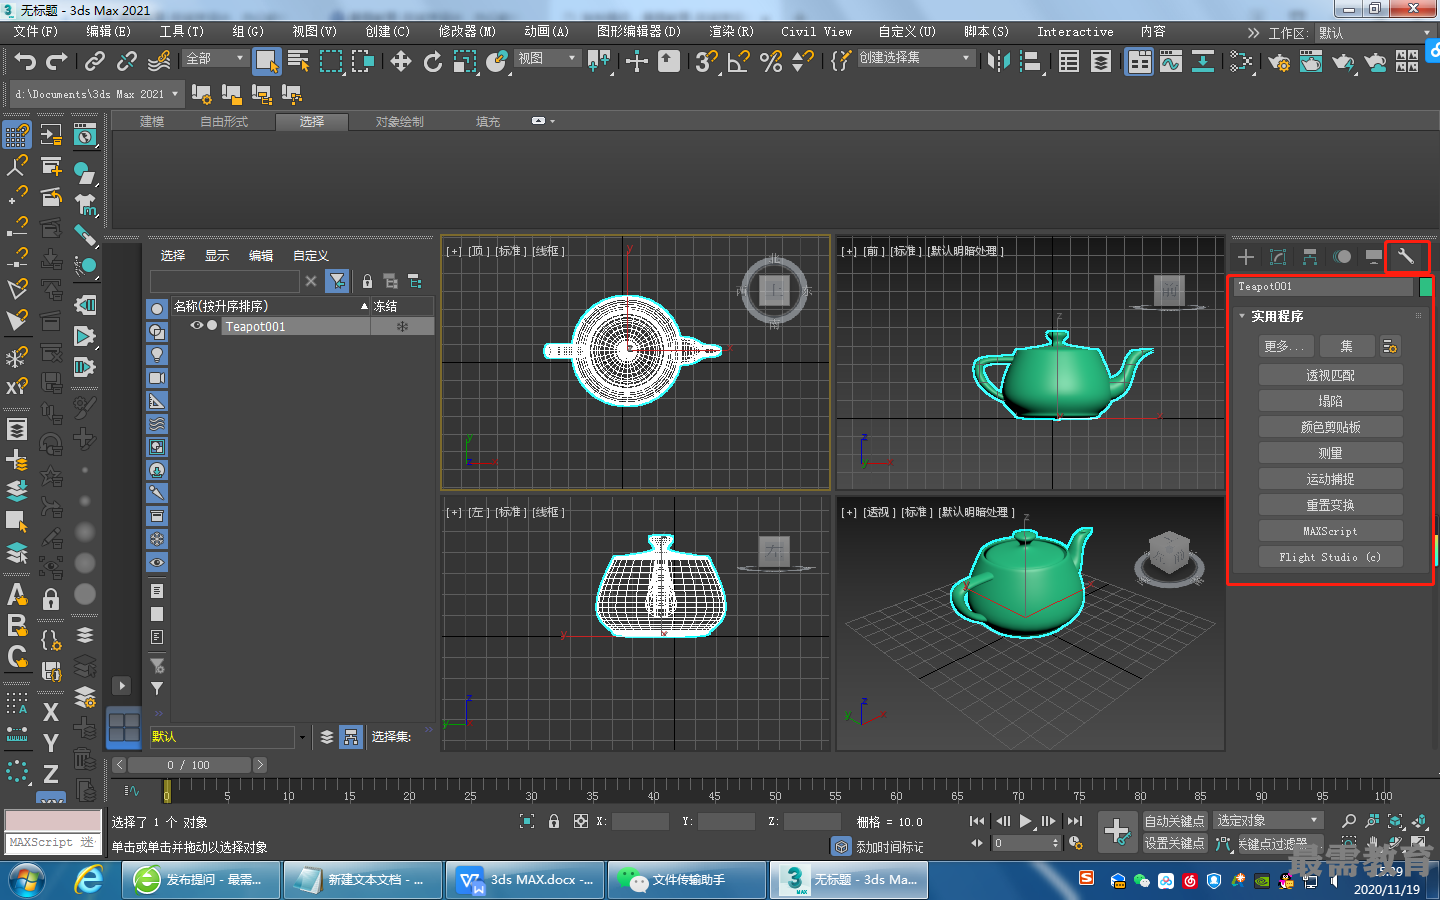Click the 重置变换 button
The height and width of the screenshot is (900, 1440).
[1330, 505]
